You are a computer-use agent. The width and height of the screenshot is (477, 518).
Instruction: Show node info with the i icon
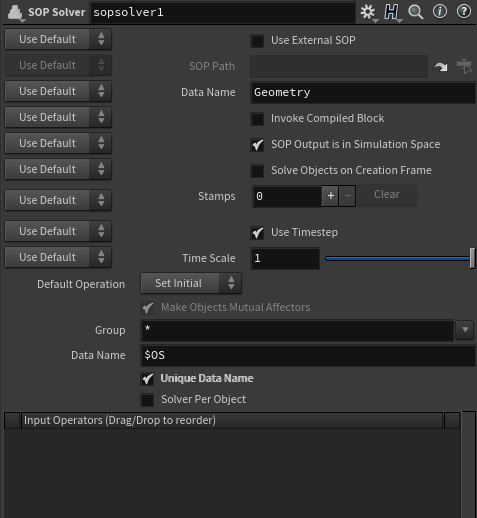pos(440,12)
